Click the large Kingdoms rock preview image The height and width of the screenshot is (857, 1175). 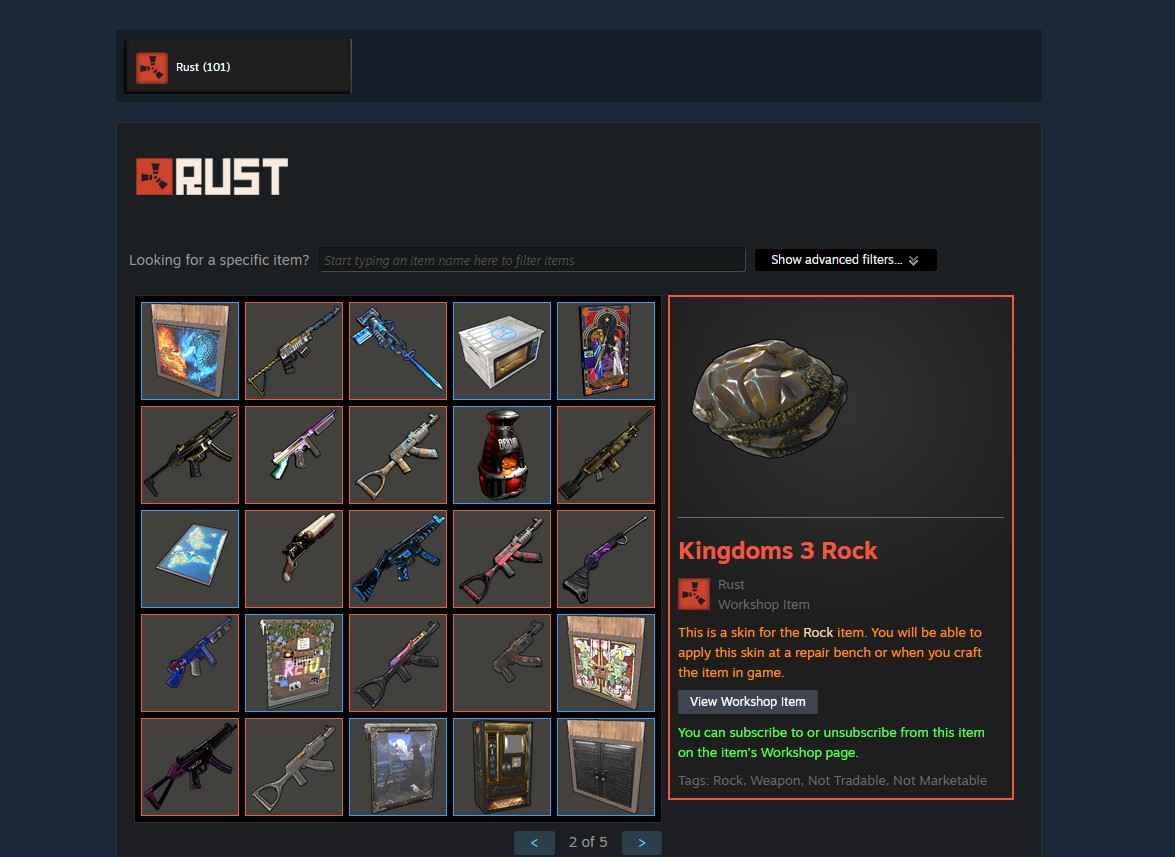(770, 399)
